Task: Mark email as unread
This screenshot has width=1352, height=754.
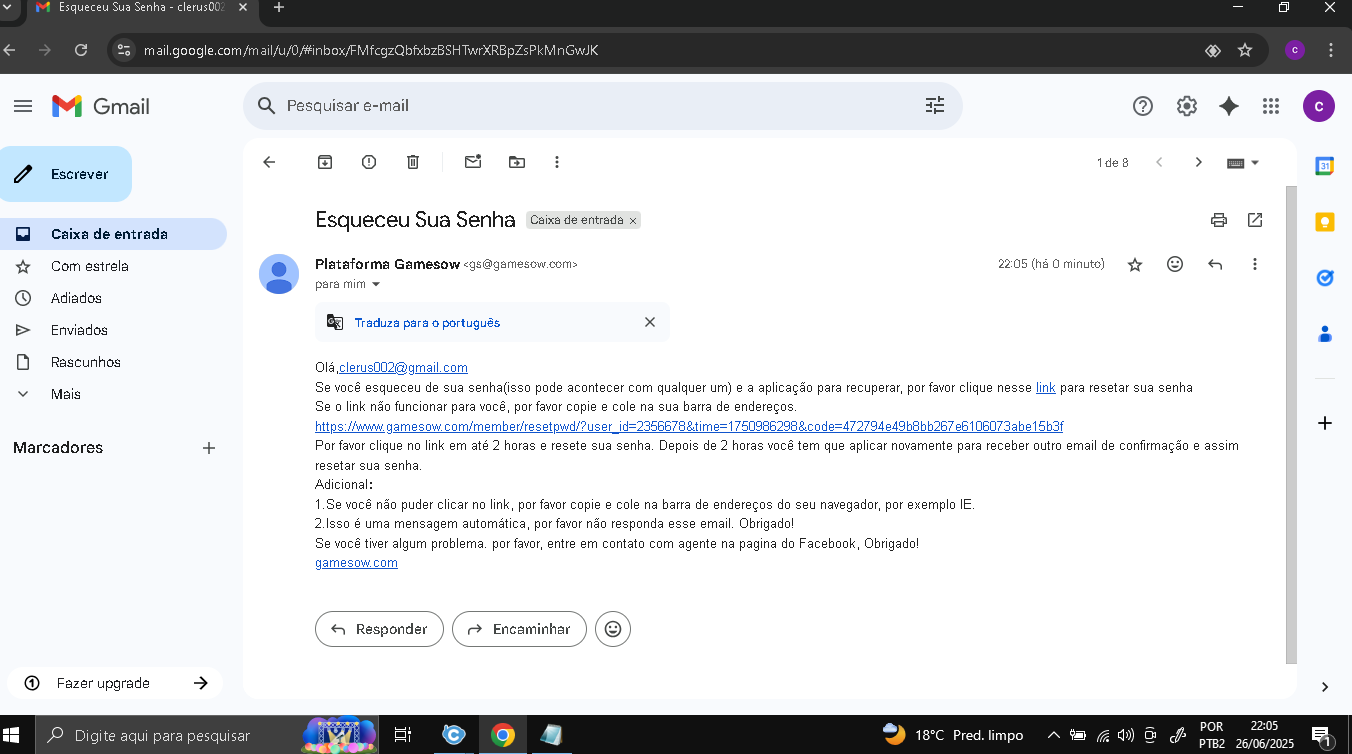Action: click(x=473, y=162)
